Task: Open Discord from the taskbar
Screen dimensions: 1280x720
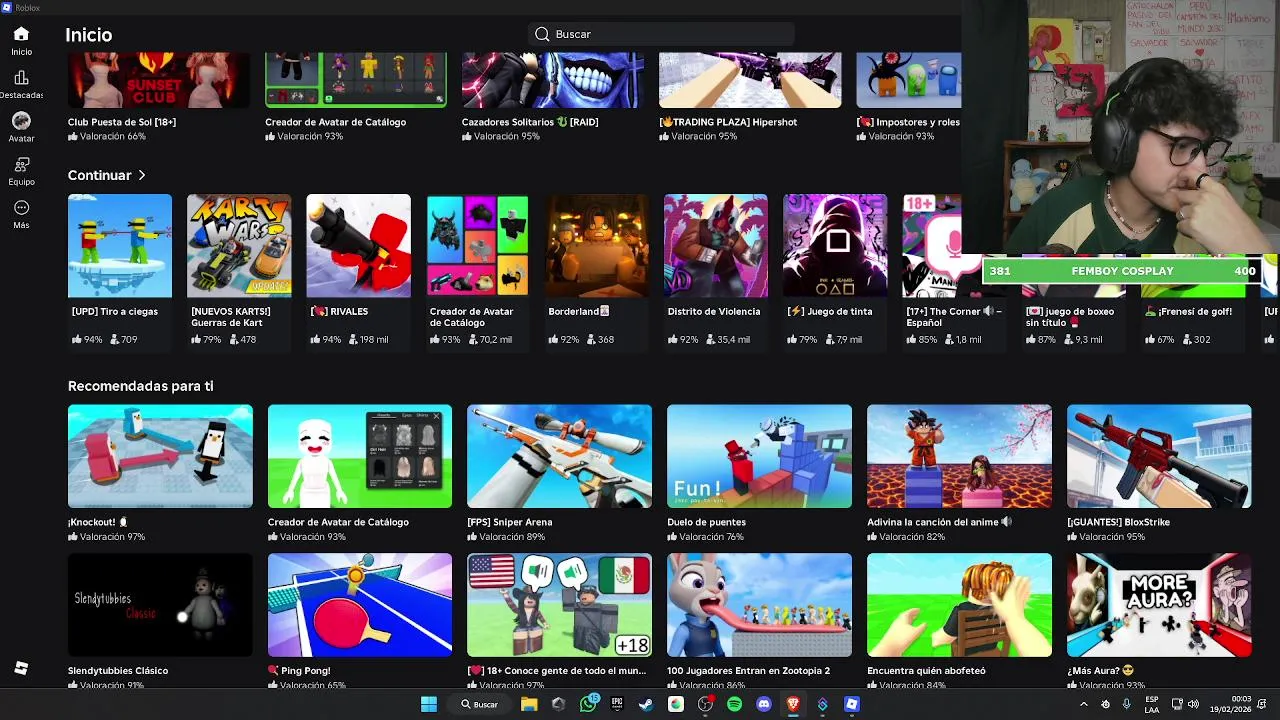Action: pyautogui.click(x=764, y=704)
